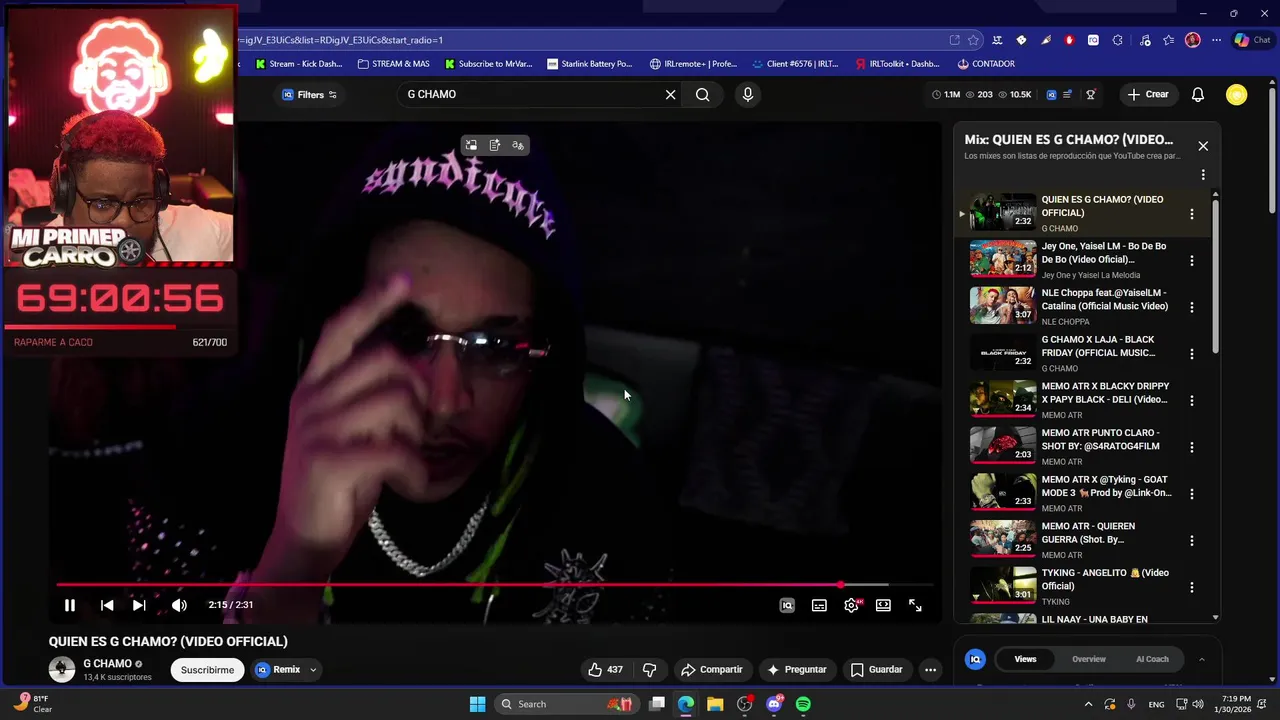Switch to vidIQ Overview tab

1089,659
